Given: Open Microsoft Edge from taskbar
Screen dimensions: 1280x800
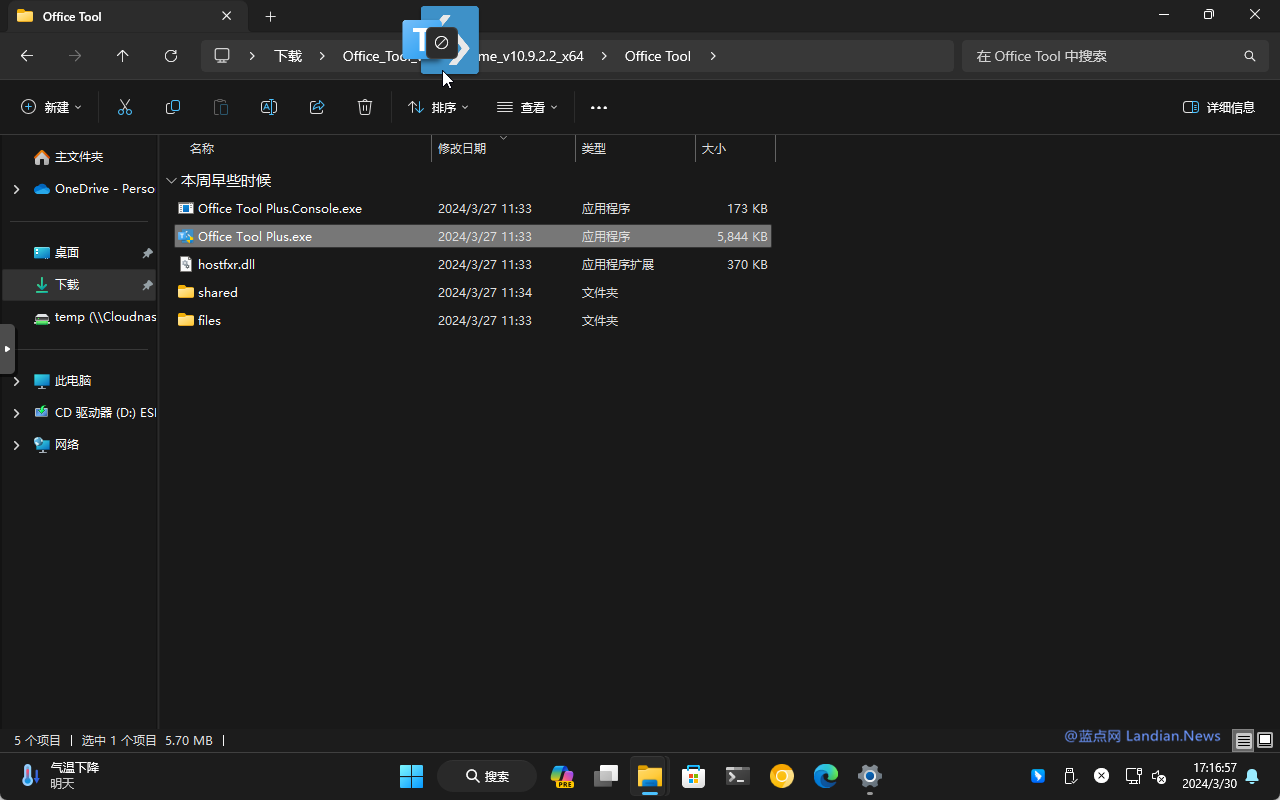Looking at the screenshot, I should coord(826,776).
